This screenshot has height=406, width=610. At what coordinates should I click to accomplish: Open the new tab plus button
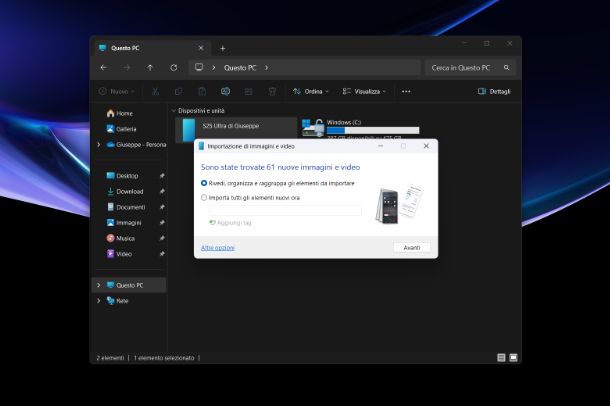[x=222, y=48]
